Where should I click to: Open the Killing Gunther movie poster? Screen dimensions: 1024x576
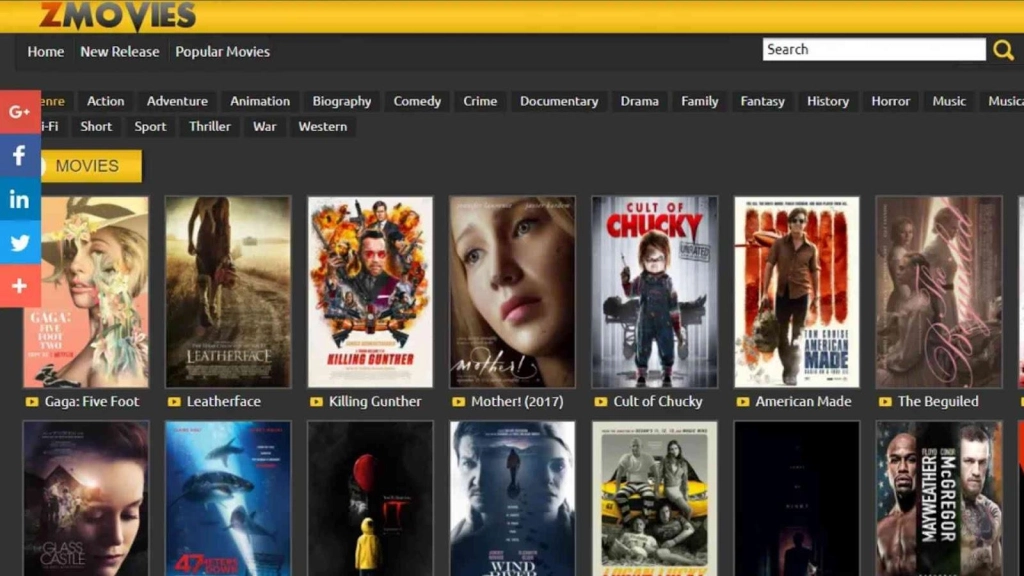(370, 292)
